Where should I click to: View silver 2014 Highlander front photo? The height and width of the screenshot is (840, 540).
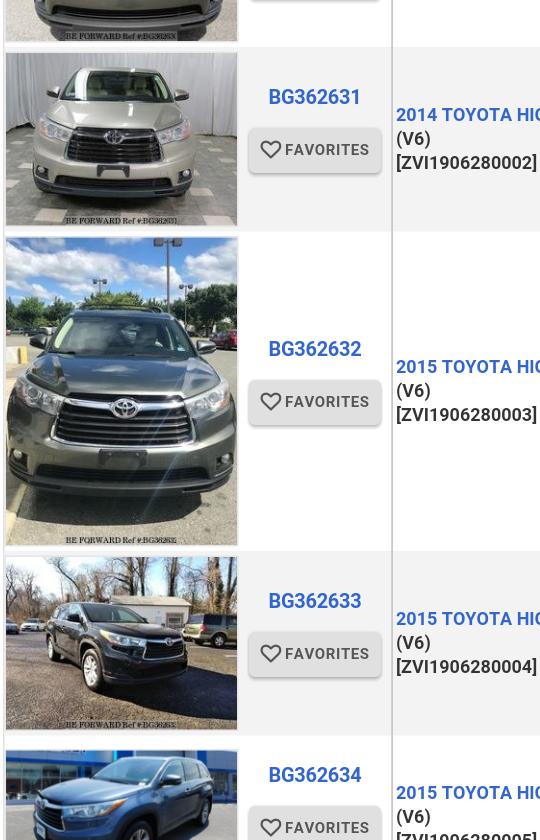(122, 139)
